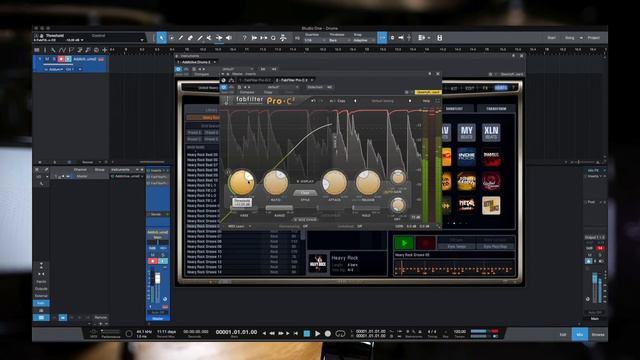Viewport: 640px width, 360px height.
Task: Click the transport Fast Forward button
Action: pyautogui.click(x=281, y=333)
